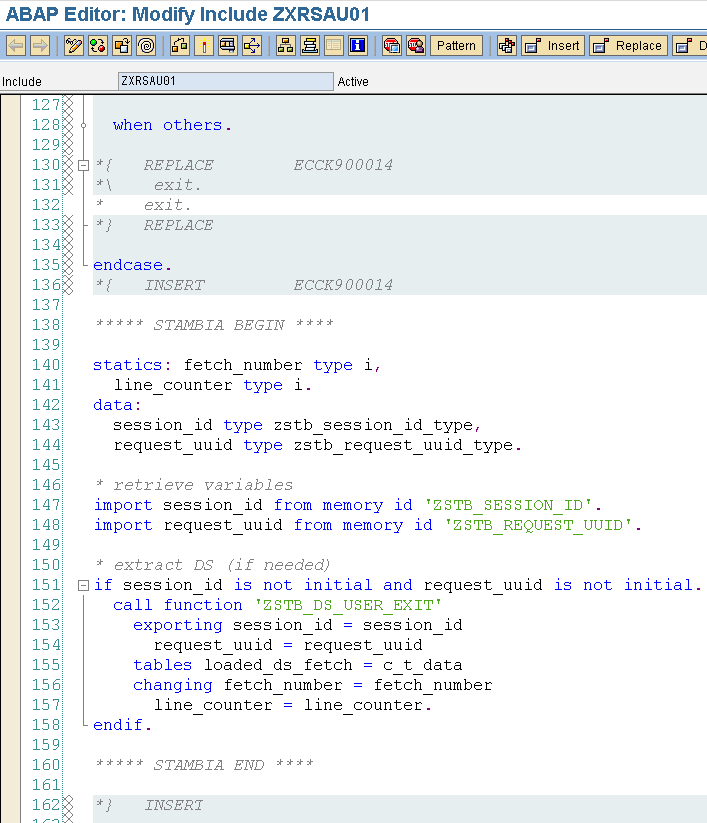Click the '*} INSERT' line 162
Viewport: 707px width, 823px height.
click(x=149, y=805)
